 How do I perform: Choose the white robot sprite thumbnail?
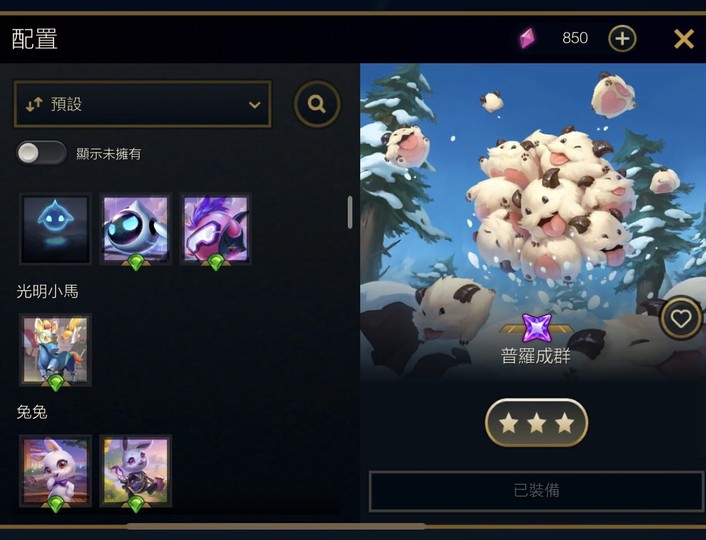point(136,229)
